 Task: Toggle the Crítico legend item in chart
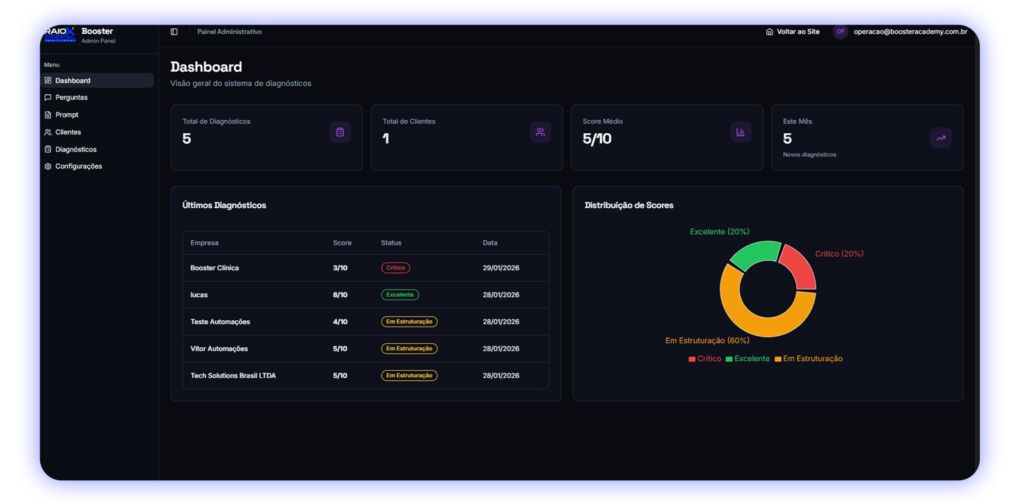click(x=704, y=358)
